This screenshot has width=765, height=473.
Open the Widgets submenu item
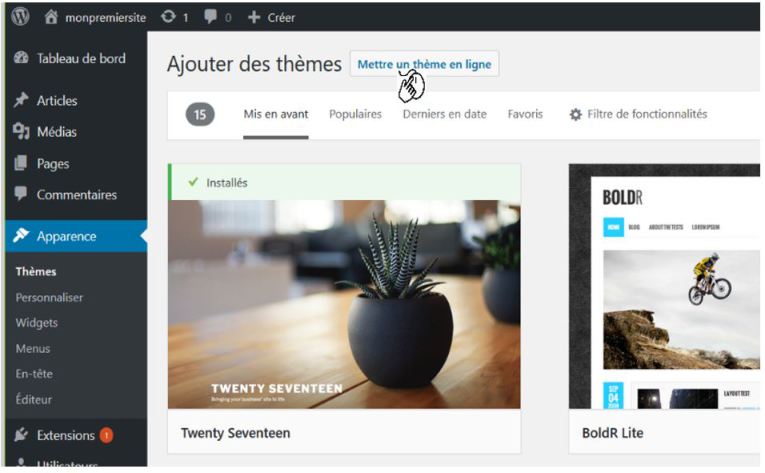pyautogui.click(x=37, y=323)
